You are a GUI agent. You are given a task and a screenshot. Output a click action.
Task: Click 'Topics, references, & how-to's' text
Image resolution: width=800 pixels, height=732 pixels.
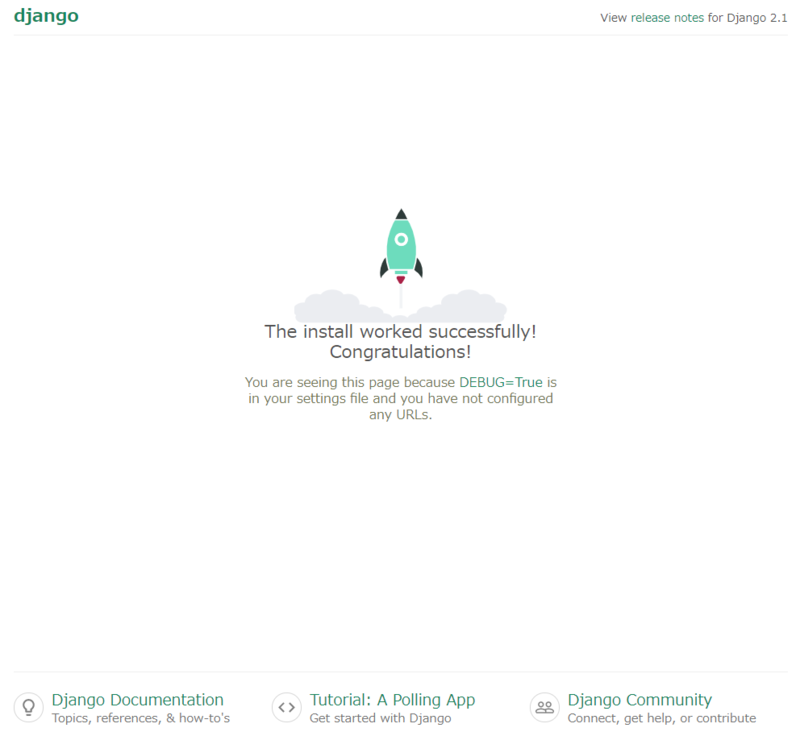(141, 718)
